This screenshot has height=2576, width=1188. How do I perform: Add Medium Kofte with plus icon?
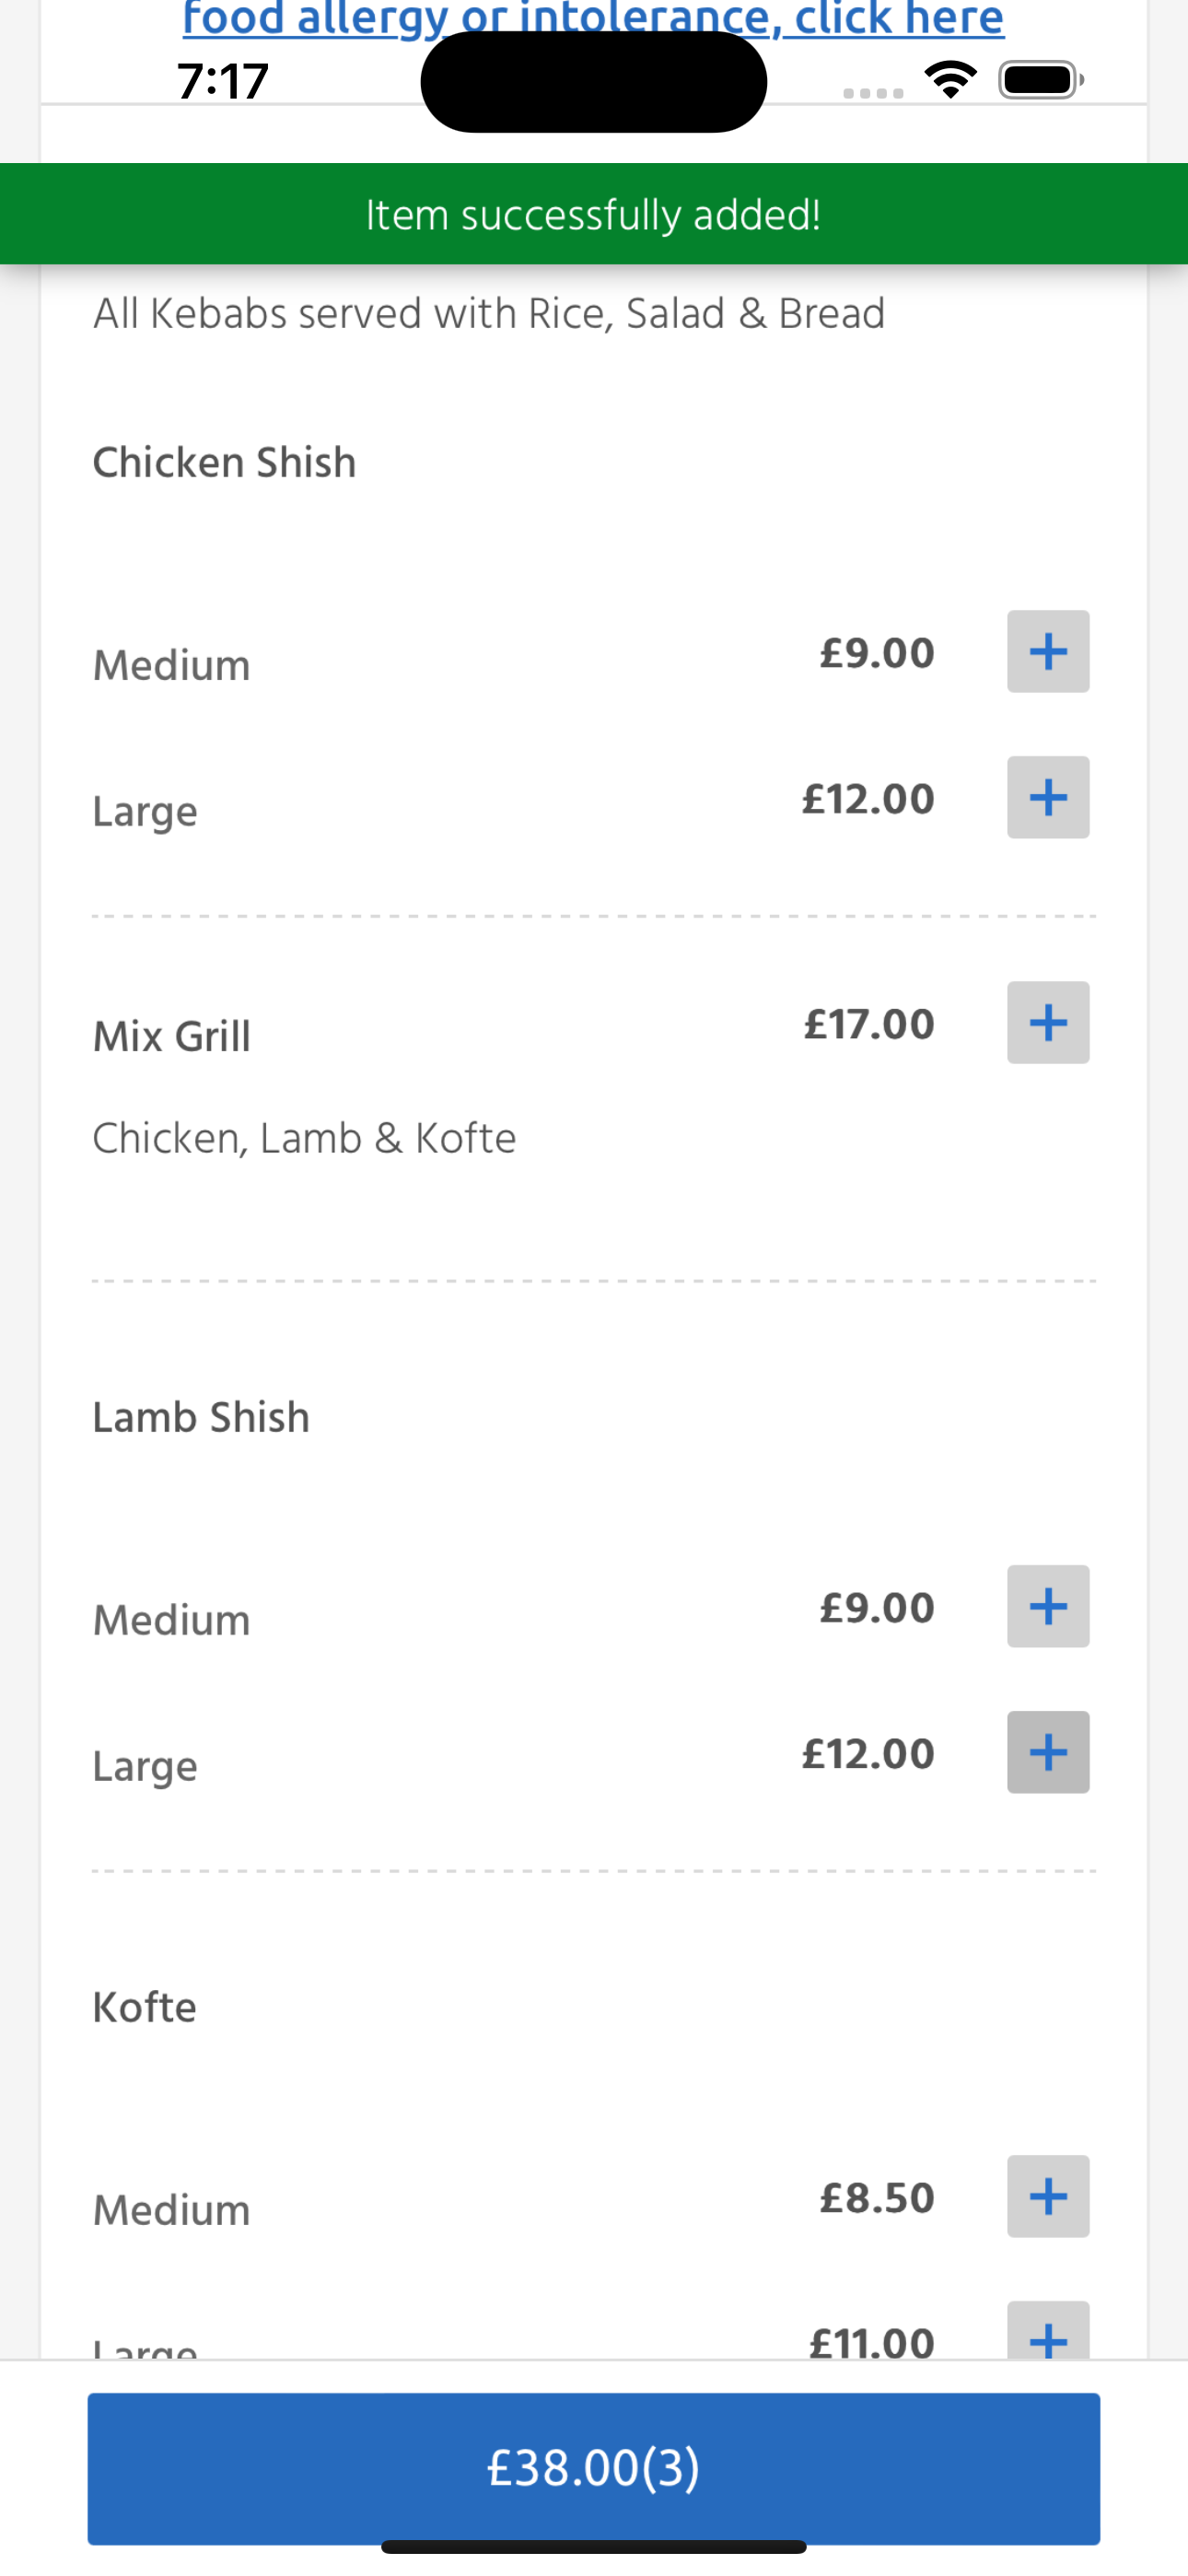click(1048, 2196)
